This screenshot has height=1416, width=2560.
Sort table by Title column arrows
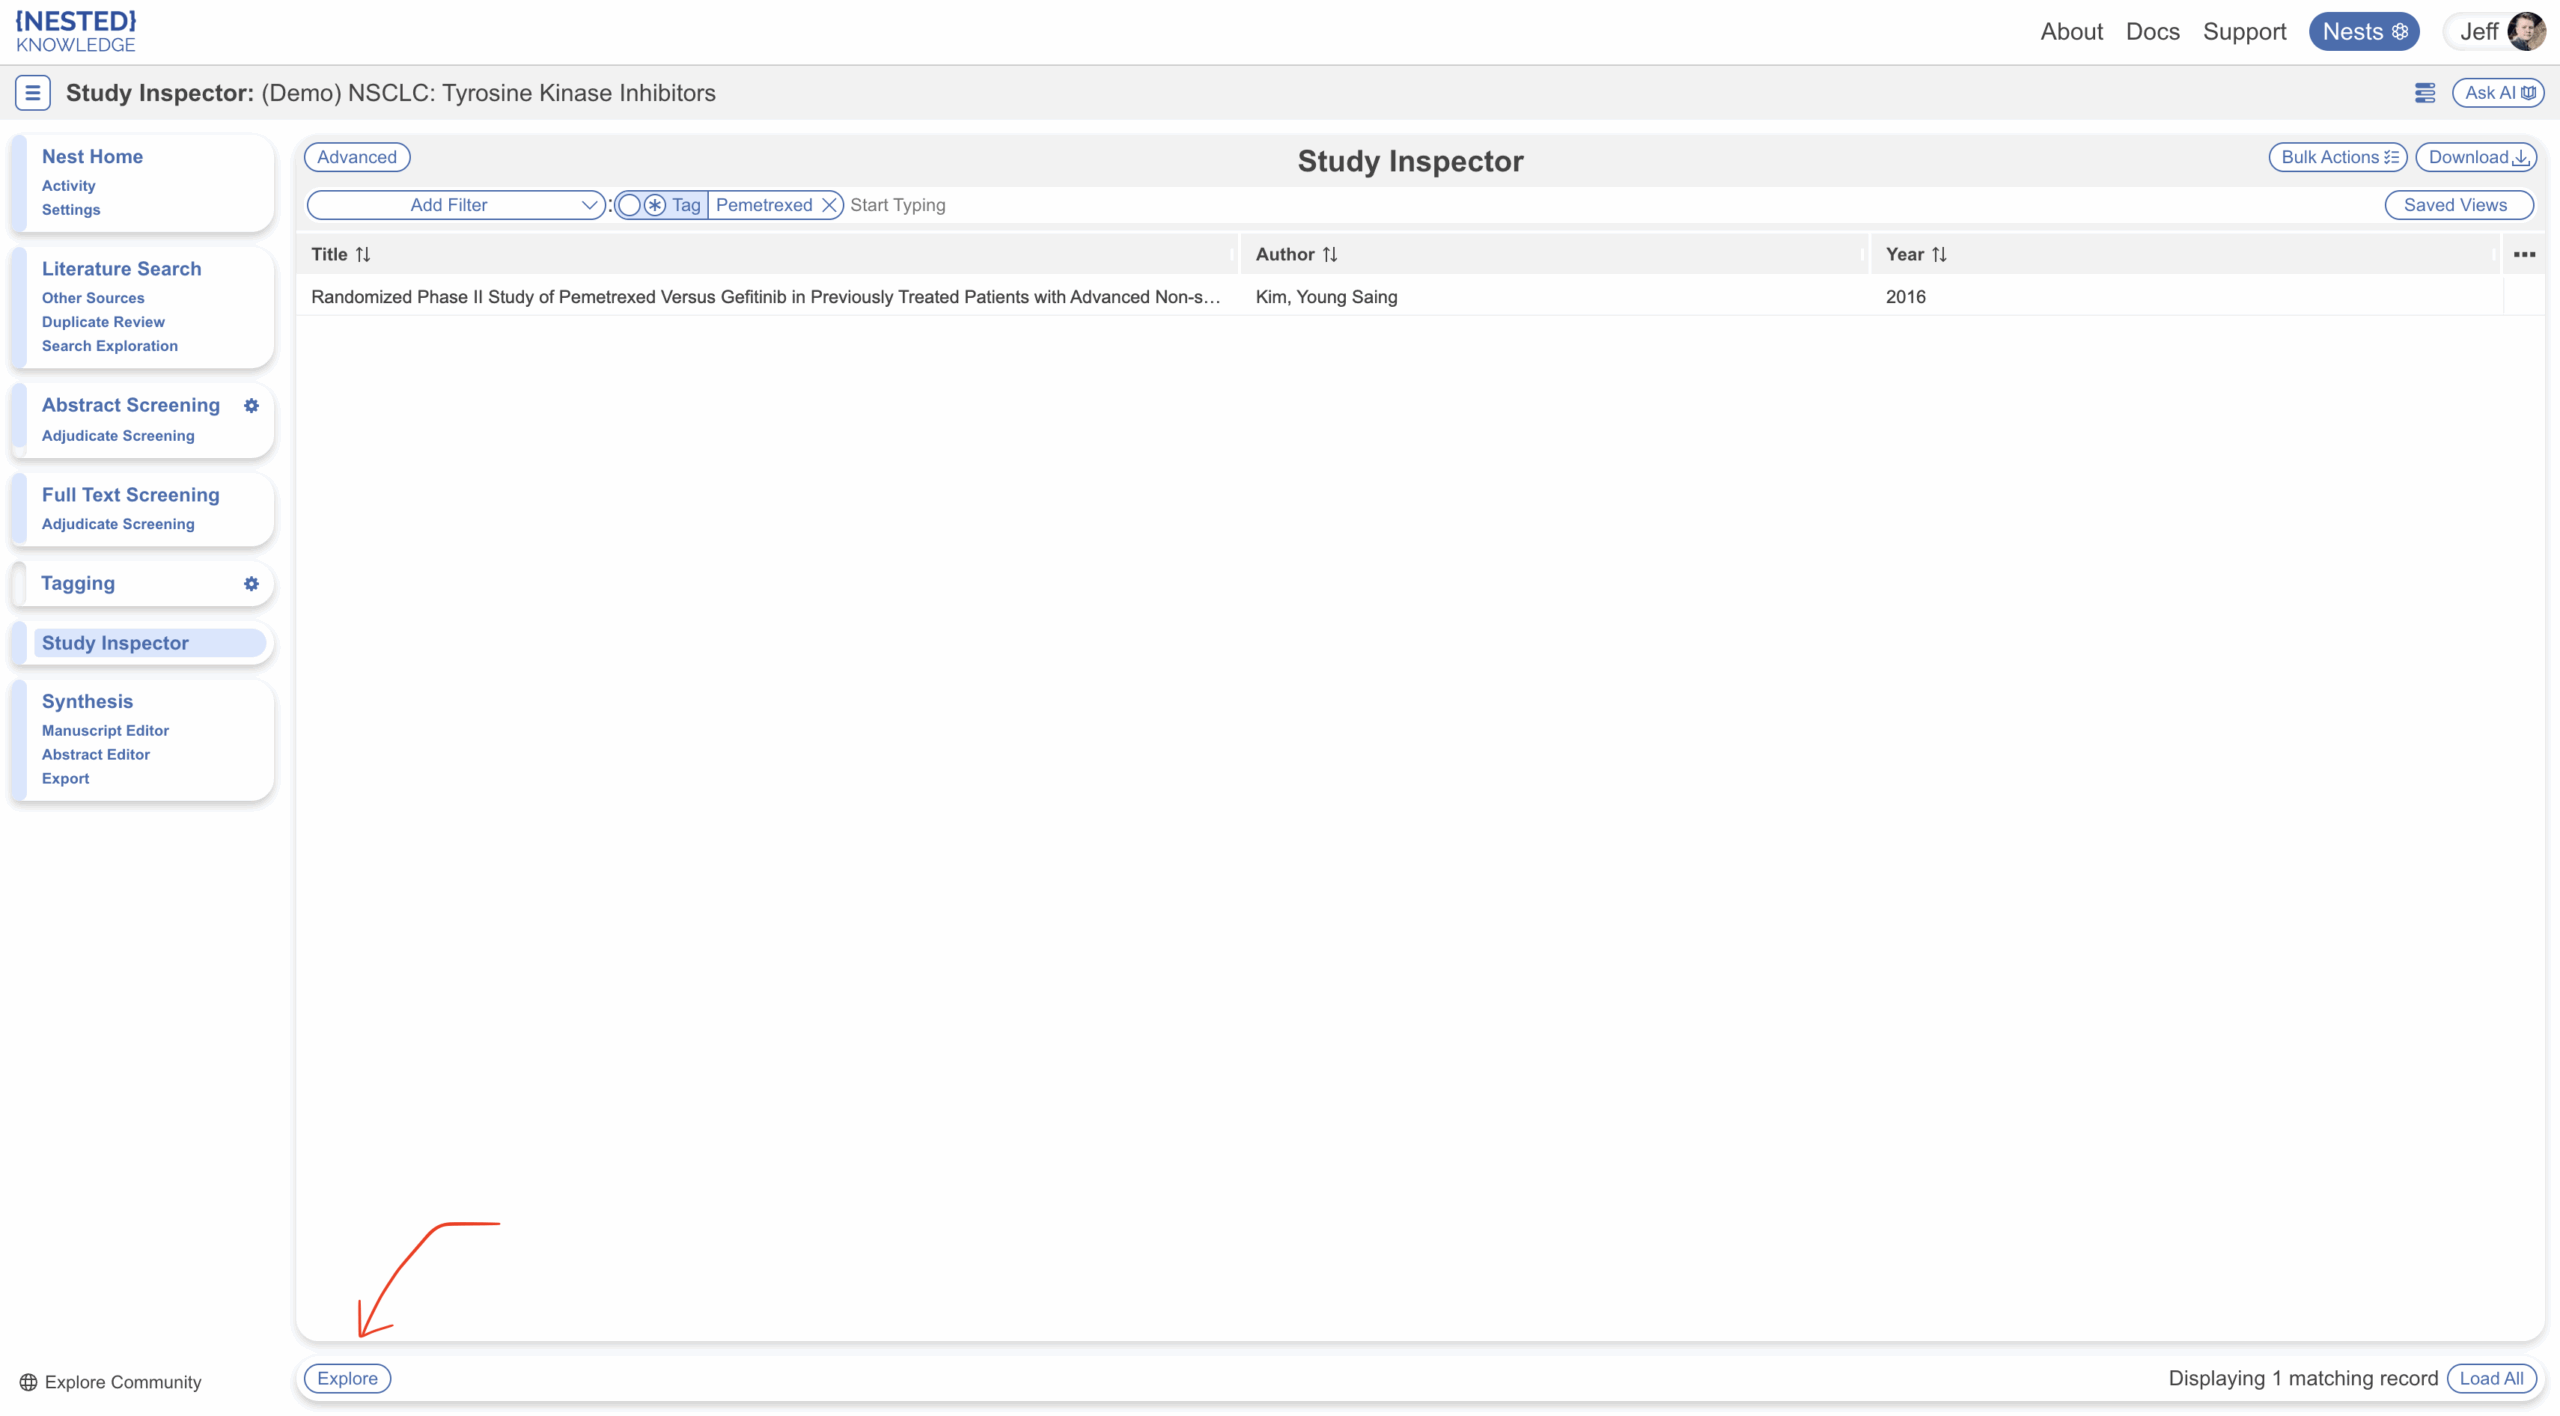point(363,254)
